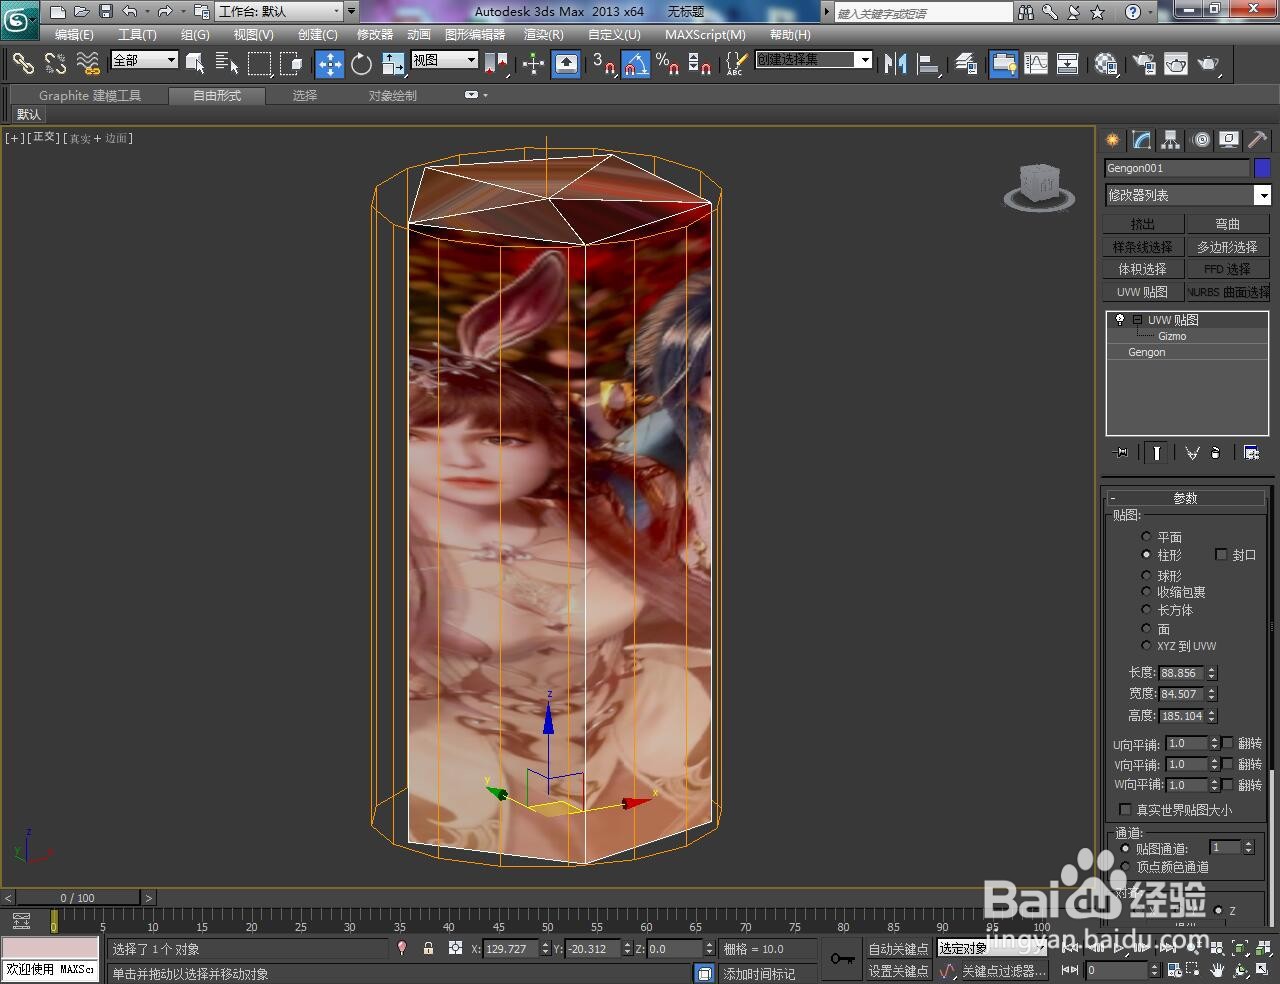
Task: Toggle Percent Snap icon
Action: tap(668, 64)
